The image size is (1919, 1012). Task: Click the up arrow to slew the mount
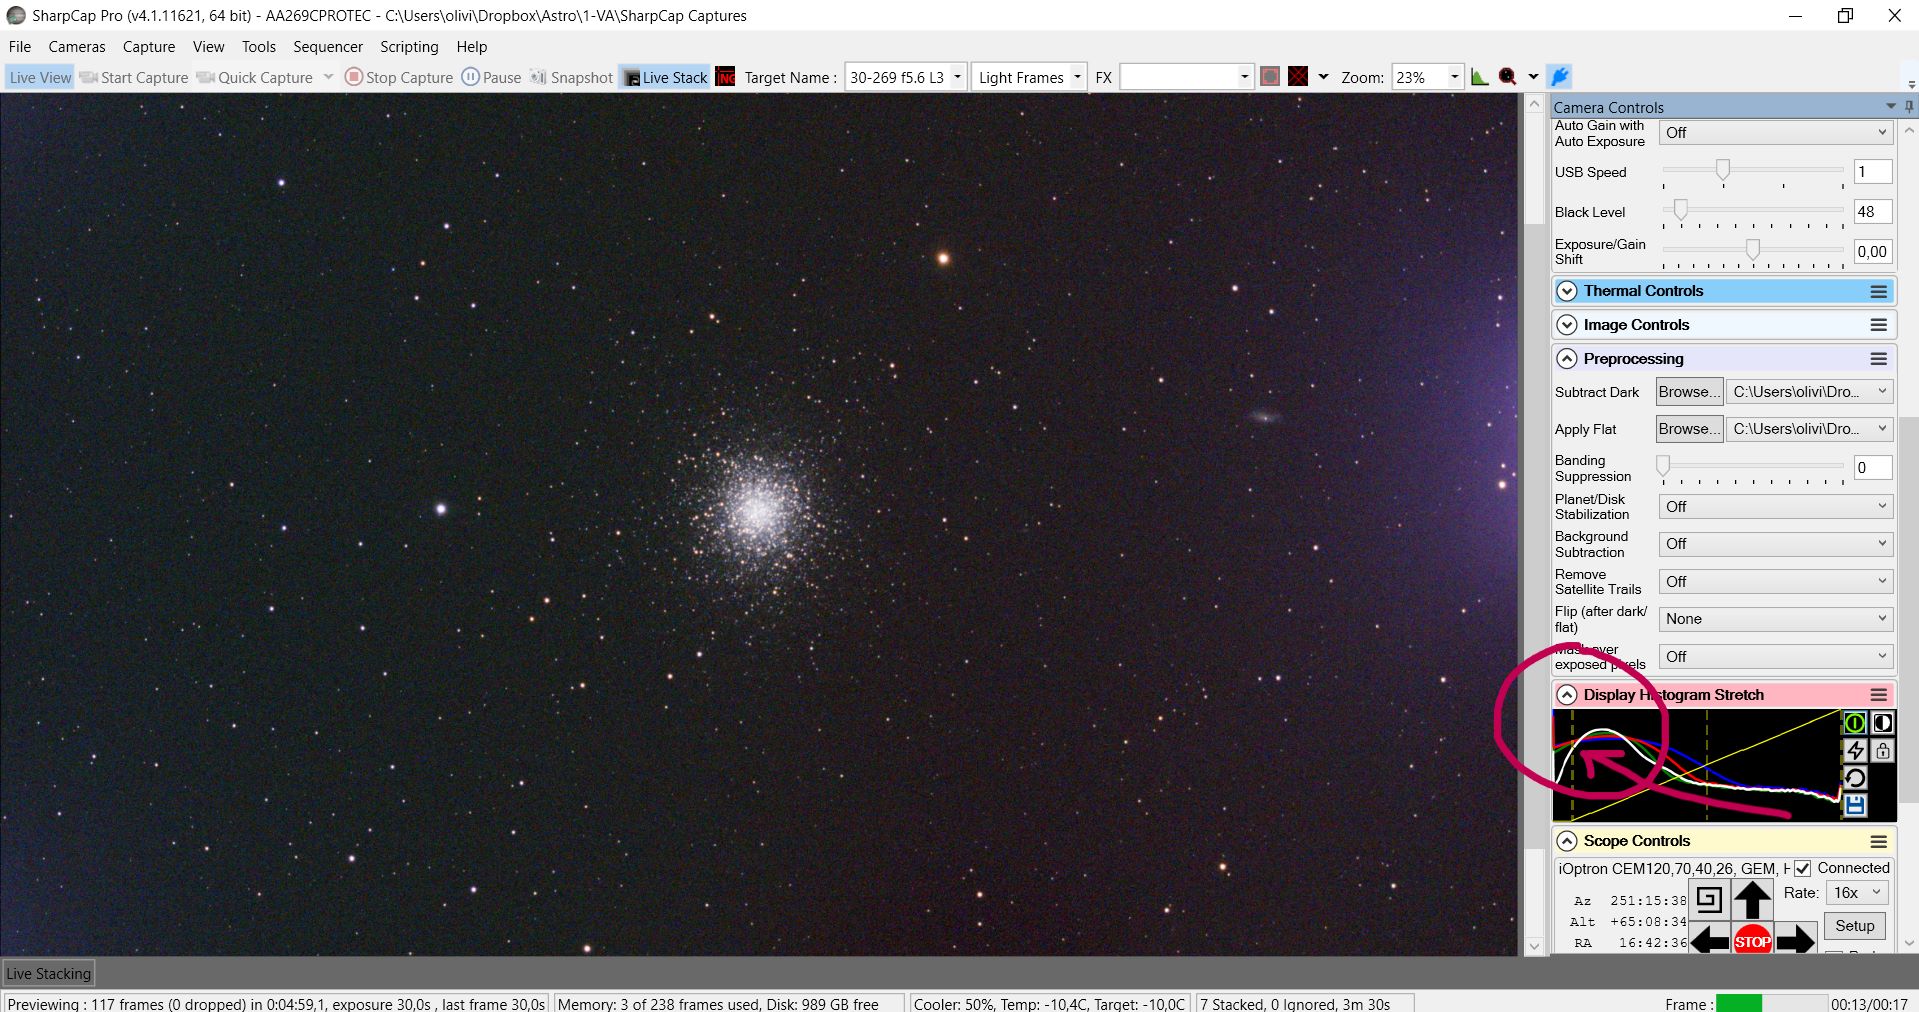[1752, 900]
